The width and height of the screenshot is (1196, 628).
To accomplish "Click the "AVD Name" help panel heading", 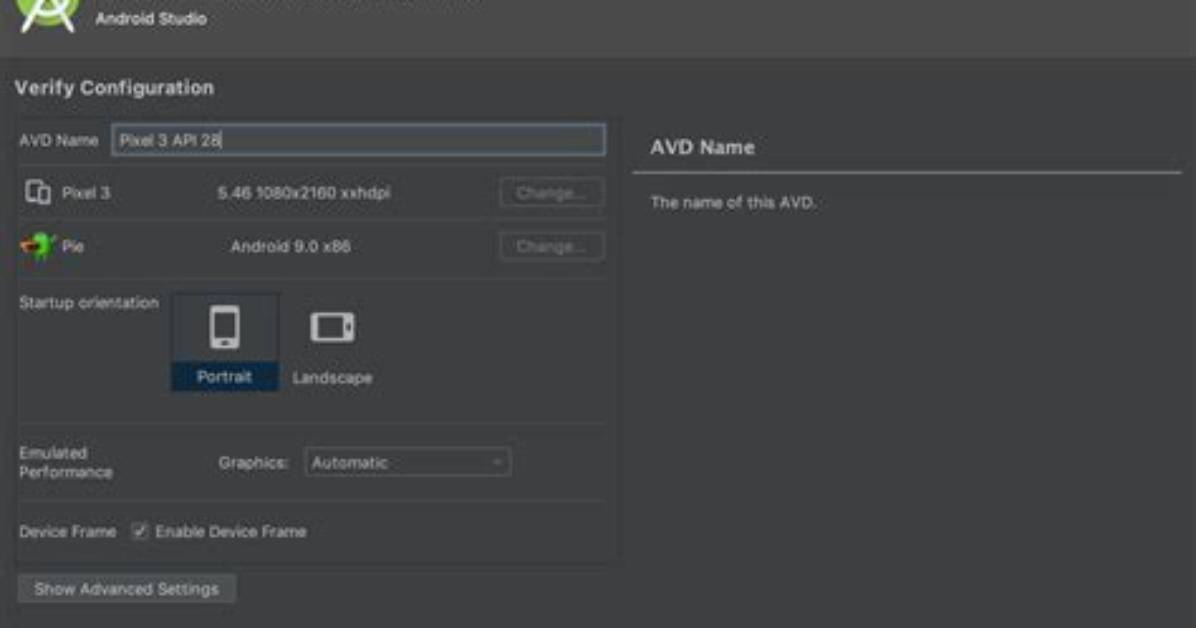I will tap(702, 147).
